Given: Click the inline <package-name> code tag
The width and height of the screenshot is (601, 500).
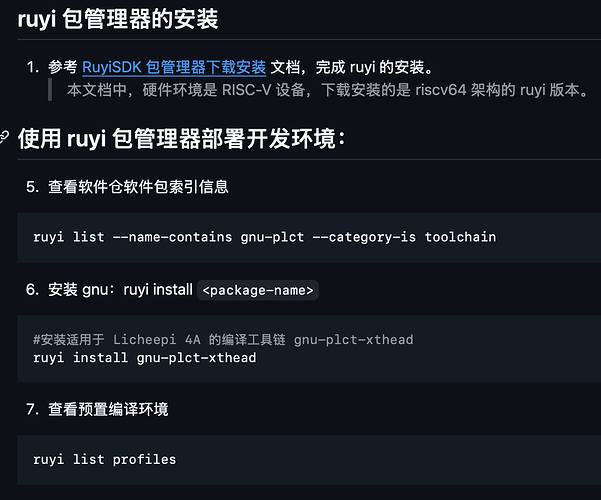Looking at the screenshot, I should point(258,290).
